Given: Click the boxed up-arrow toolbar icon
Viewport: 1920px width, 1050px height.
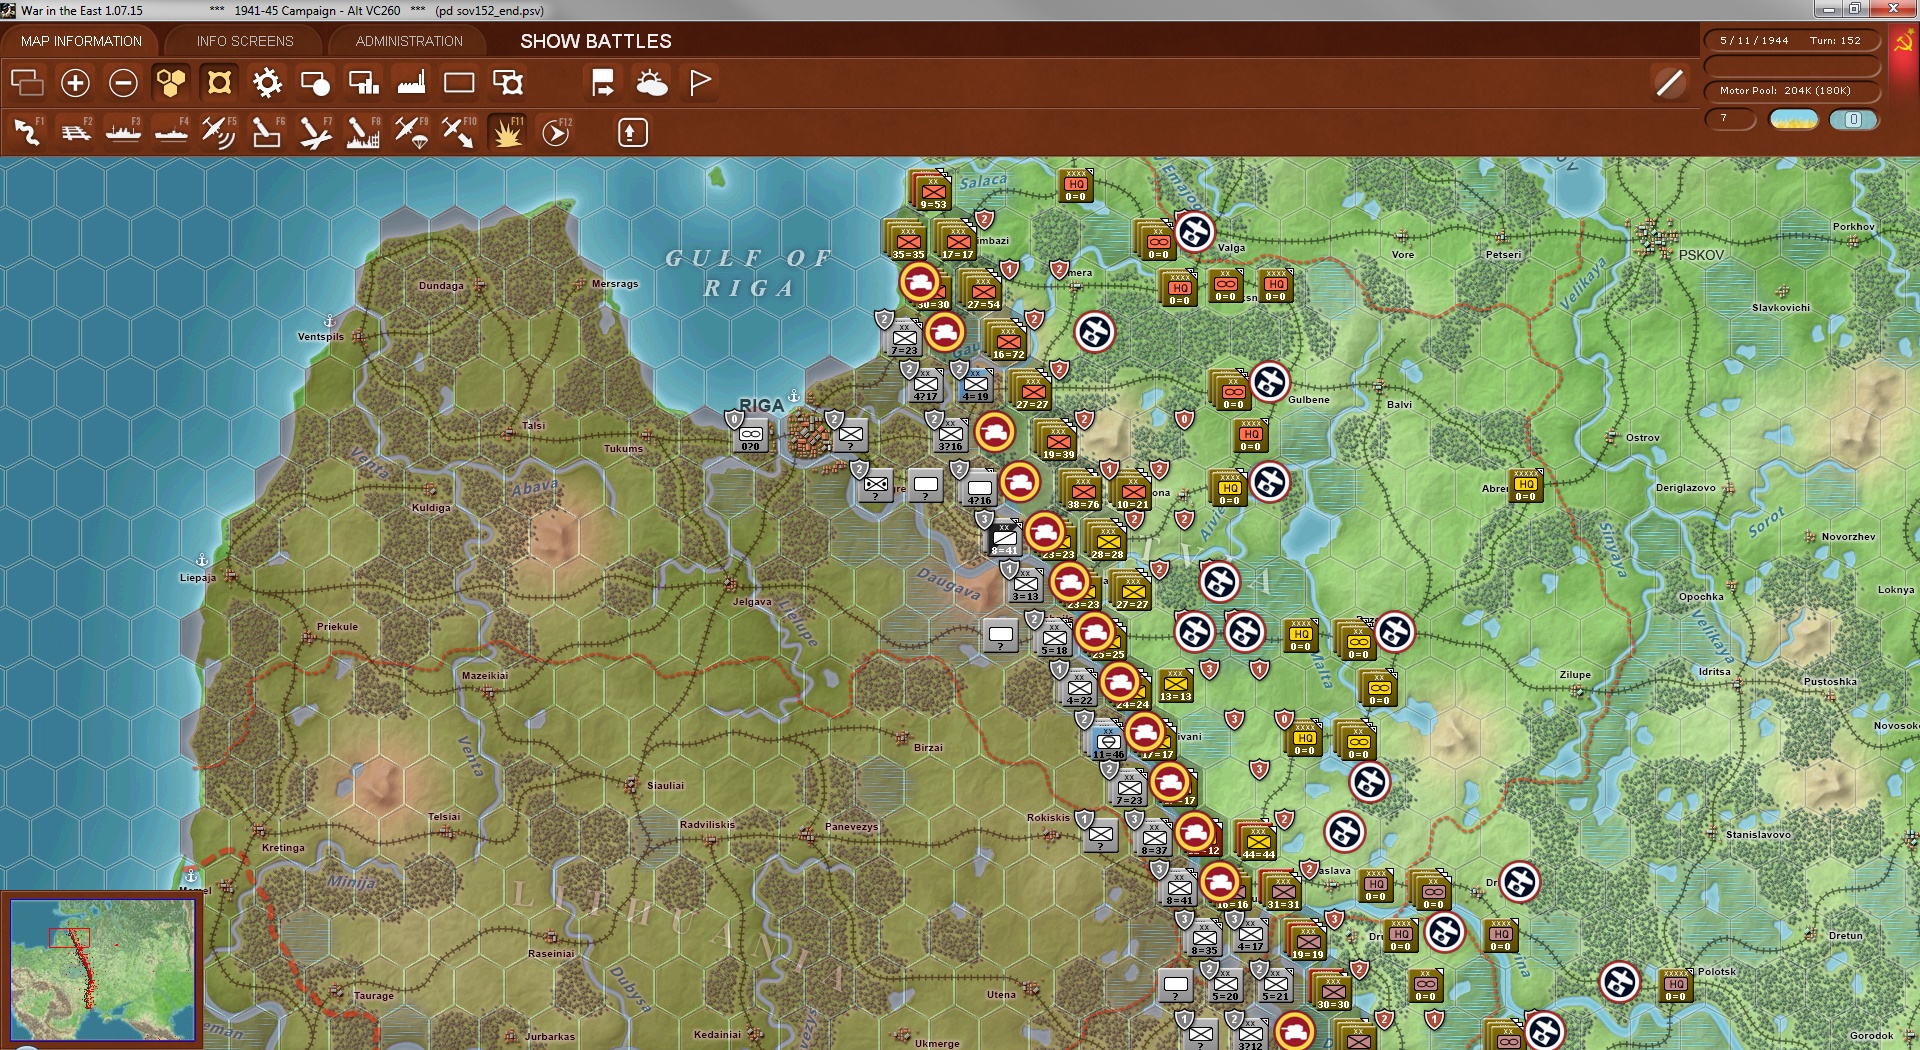Looking at the screenshot, I should [632, 132].
